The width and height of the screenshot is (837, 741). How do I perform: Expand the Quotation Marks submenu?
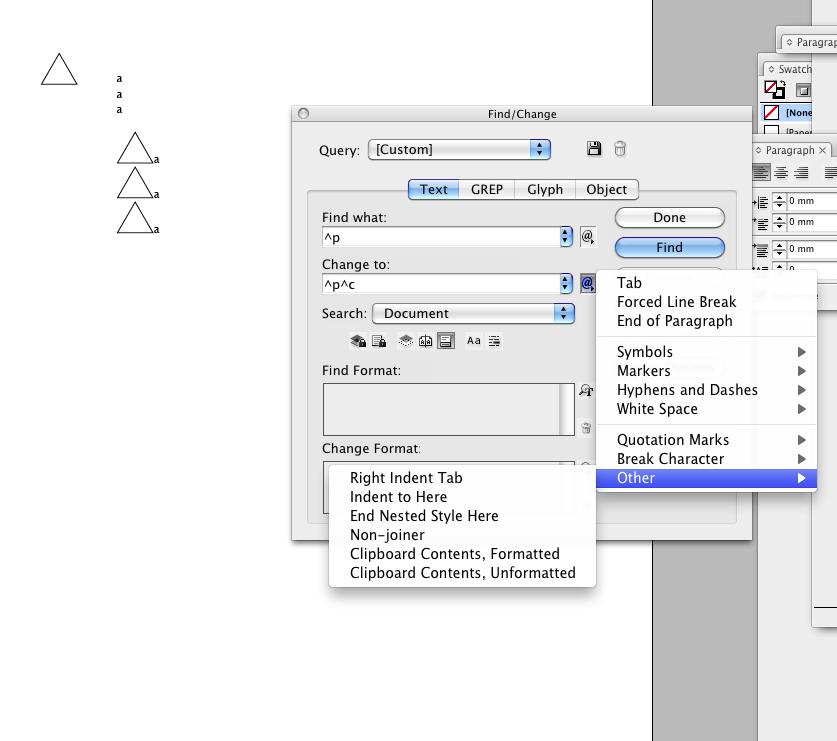tap(706, 440)
